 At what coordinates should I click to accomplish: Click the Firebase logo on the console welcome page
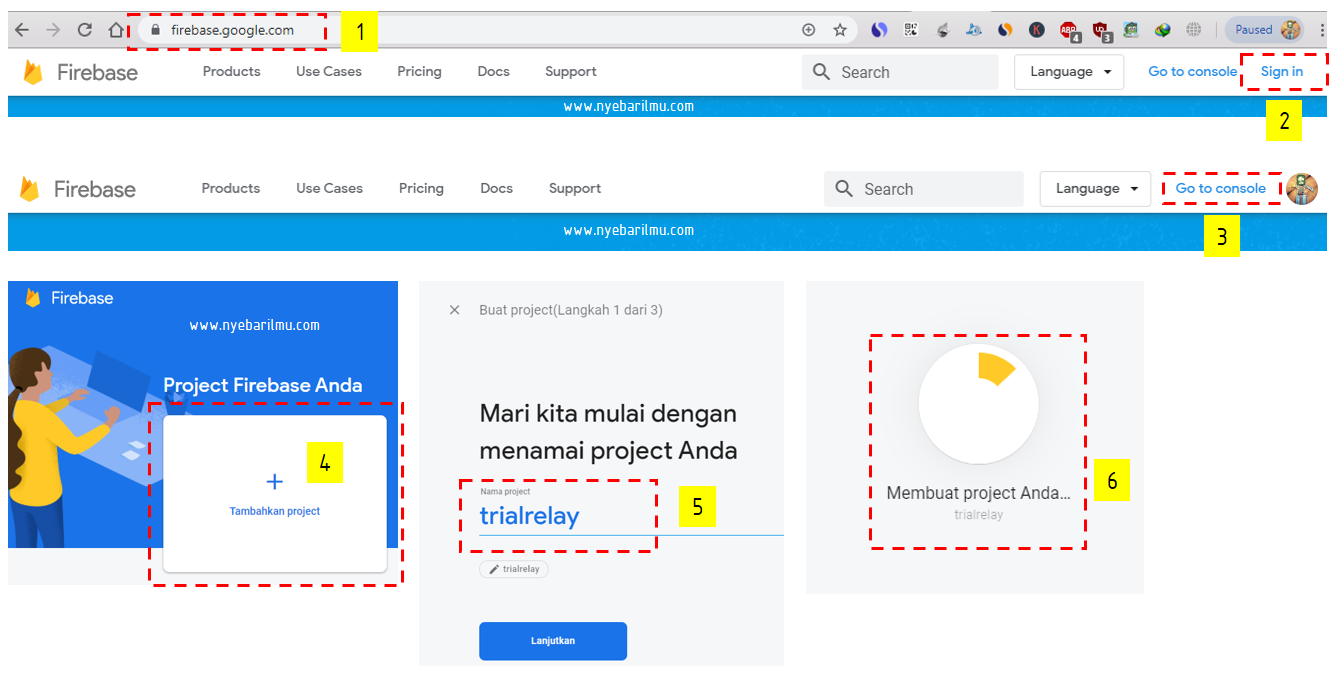(x=69, y=298)
